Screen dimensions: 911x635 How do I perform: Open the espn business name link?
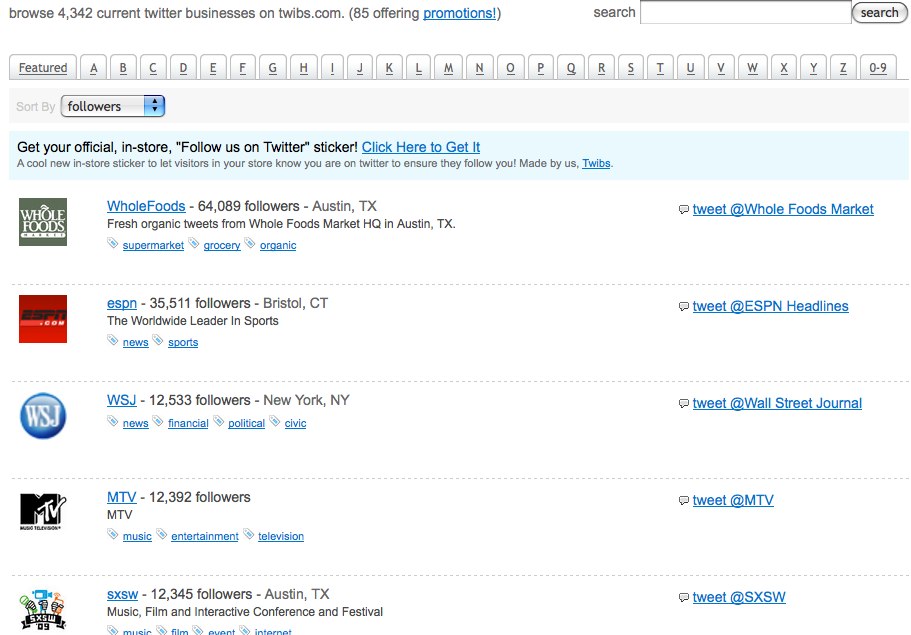click(x=122, y=303)
